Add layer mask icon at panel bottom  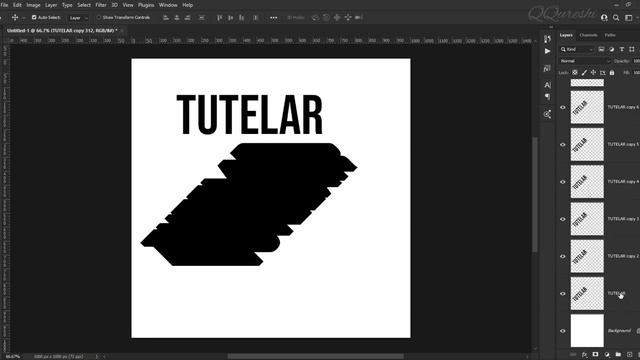[x=596, y=355]
